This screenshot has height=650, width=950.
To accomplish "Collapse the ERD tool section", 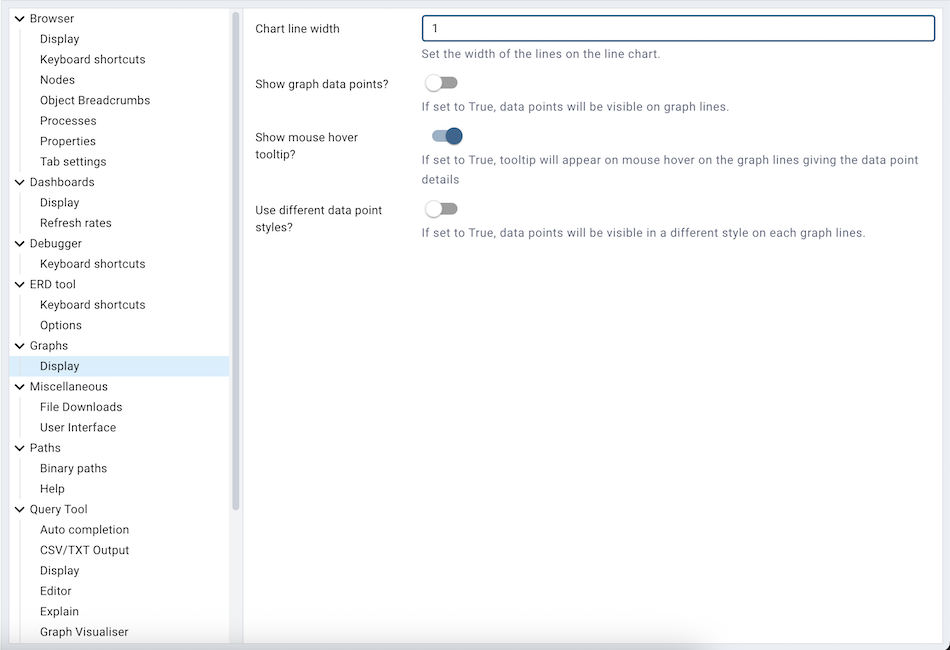I will point(18,284).
